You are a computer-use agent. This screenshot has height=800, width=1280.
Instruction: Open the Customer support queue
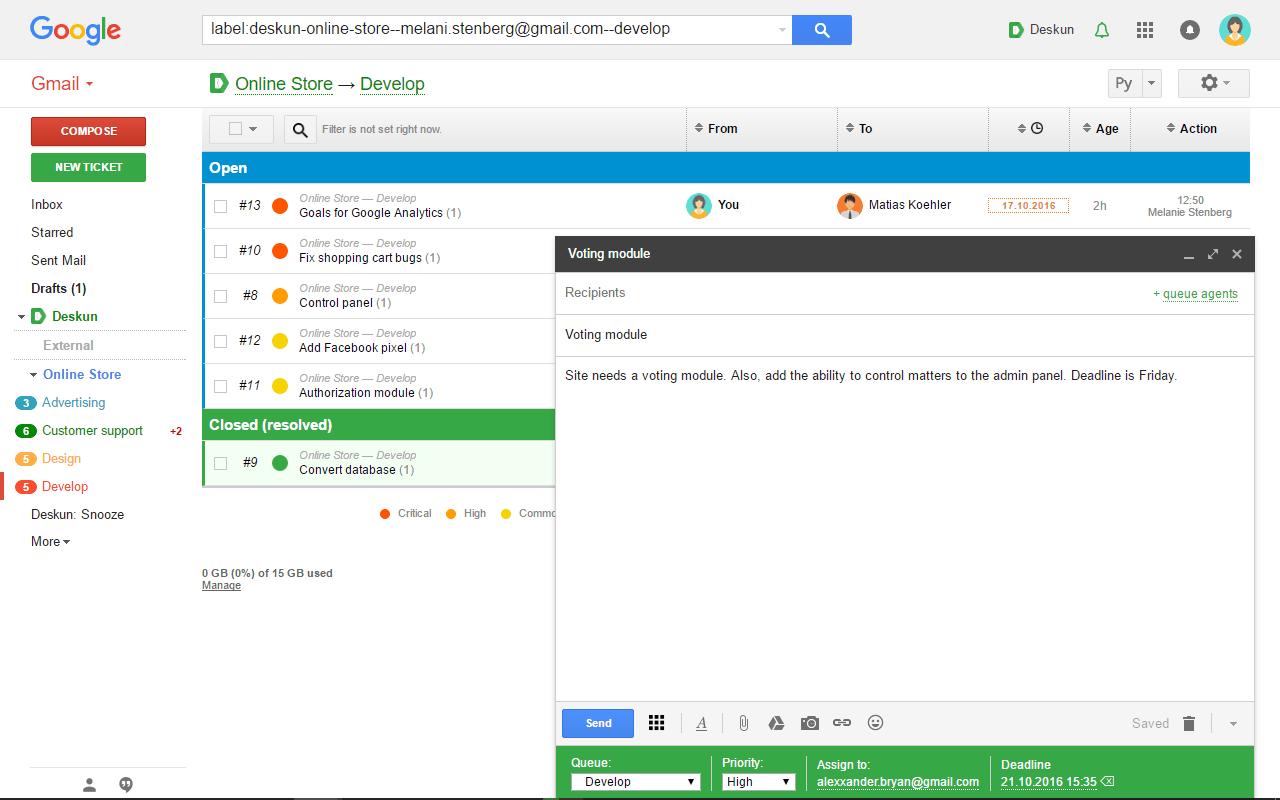92,430
